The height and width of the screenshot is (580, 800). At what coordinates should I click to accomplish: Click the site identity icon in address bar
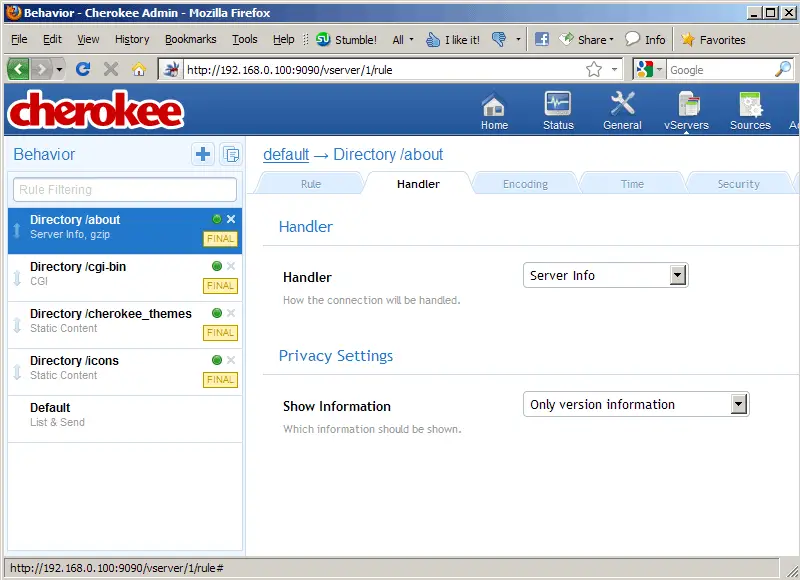(171, 69)
